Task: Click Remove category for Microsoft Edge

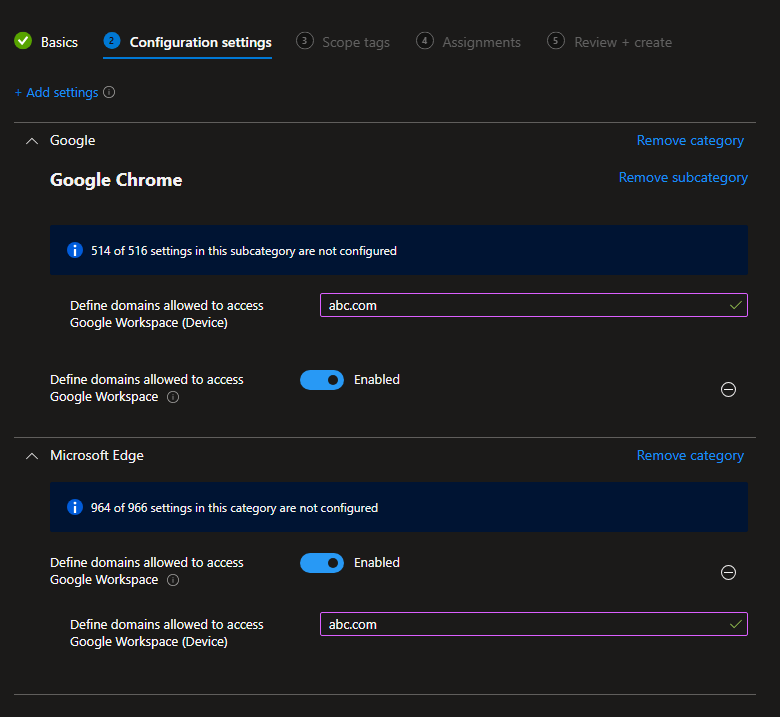Action: [690, 456]
